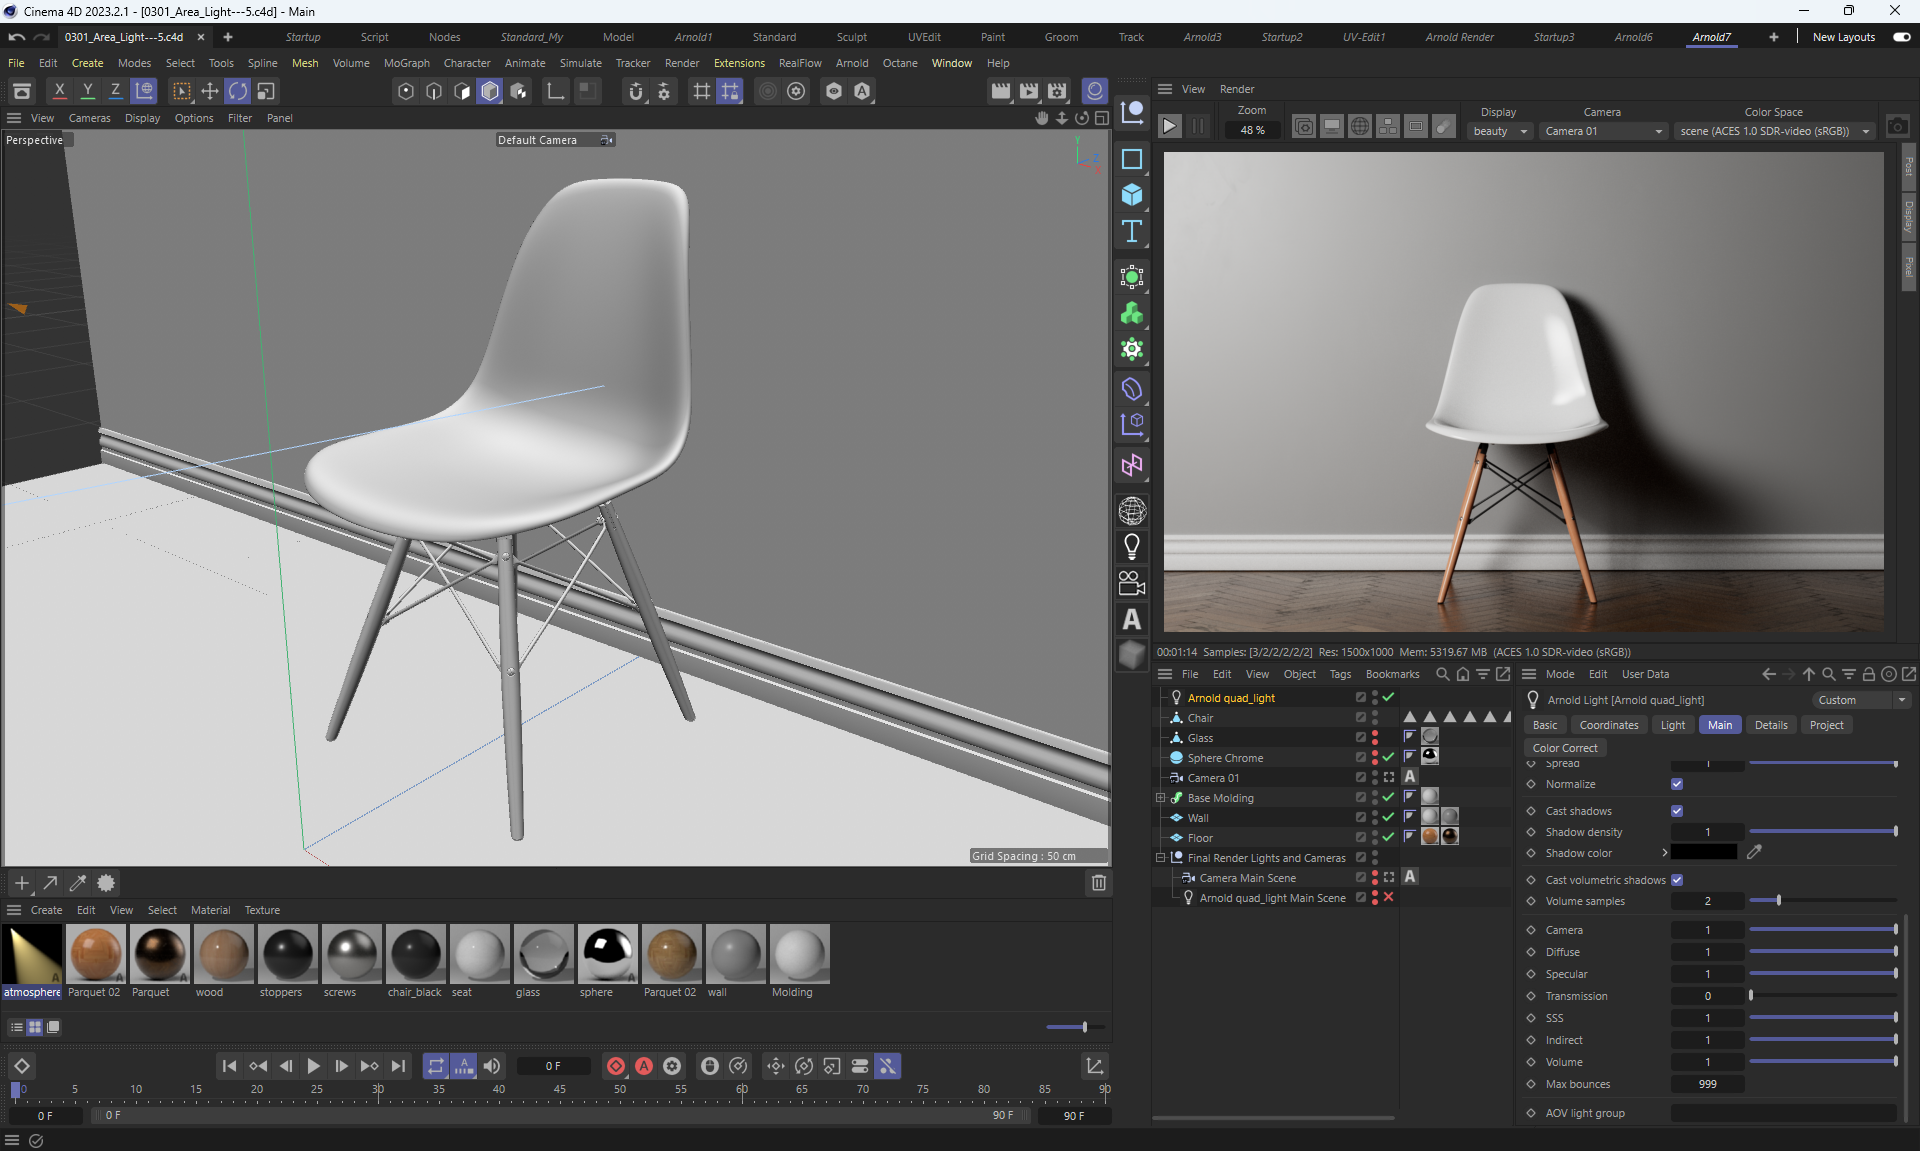The image size is (1920, 1151).
Task: Uncheck the Cast shadows checkbox
Action: pos(1677,811)
